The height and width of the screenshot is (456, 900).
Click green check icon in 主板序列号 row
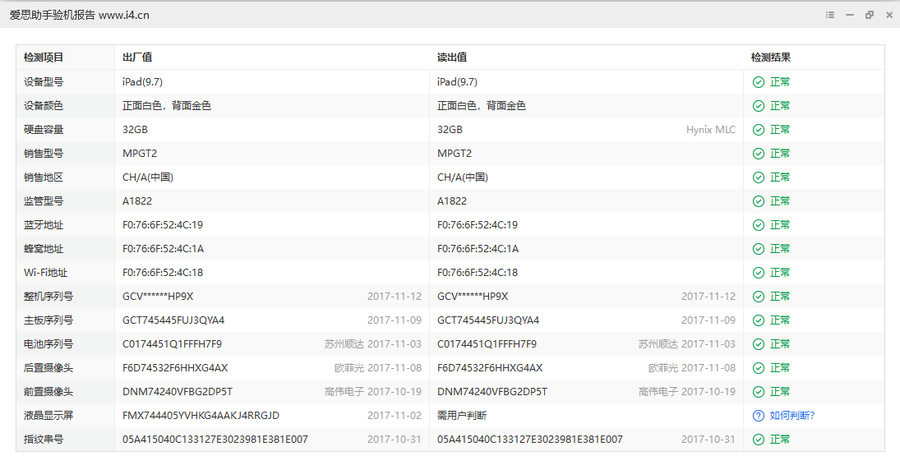coord(758,320)
